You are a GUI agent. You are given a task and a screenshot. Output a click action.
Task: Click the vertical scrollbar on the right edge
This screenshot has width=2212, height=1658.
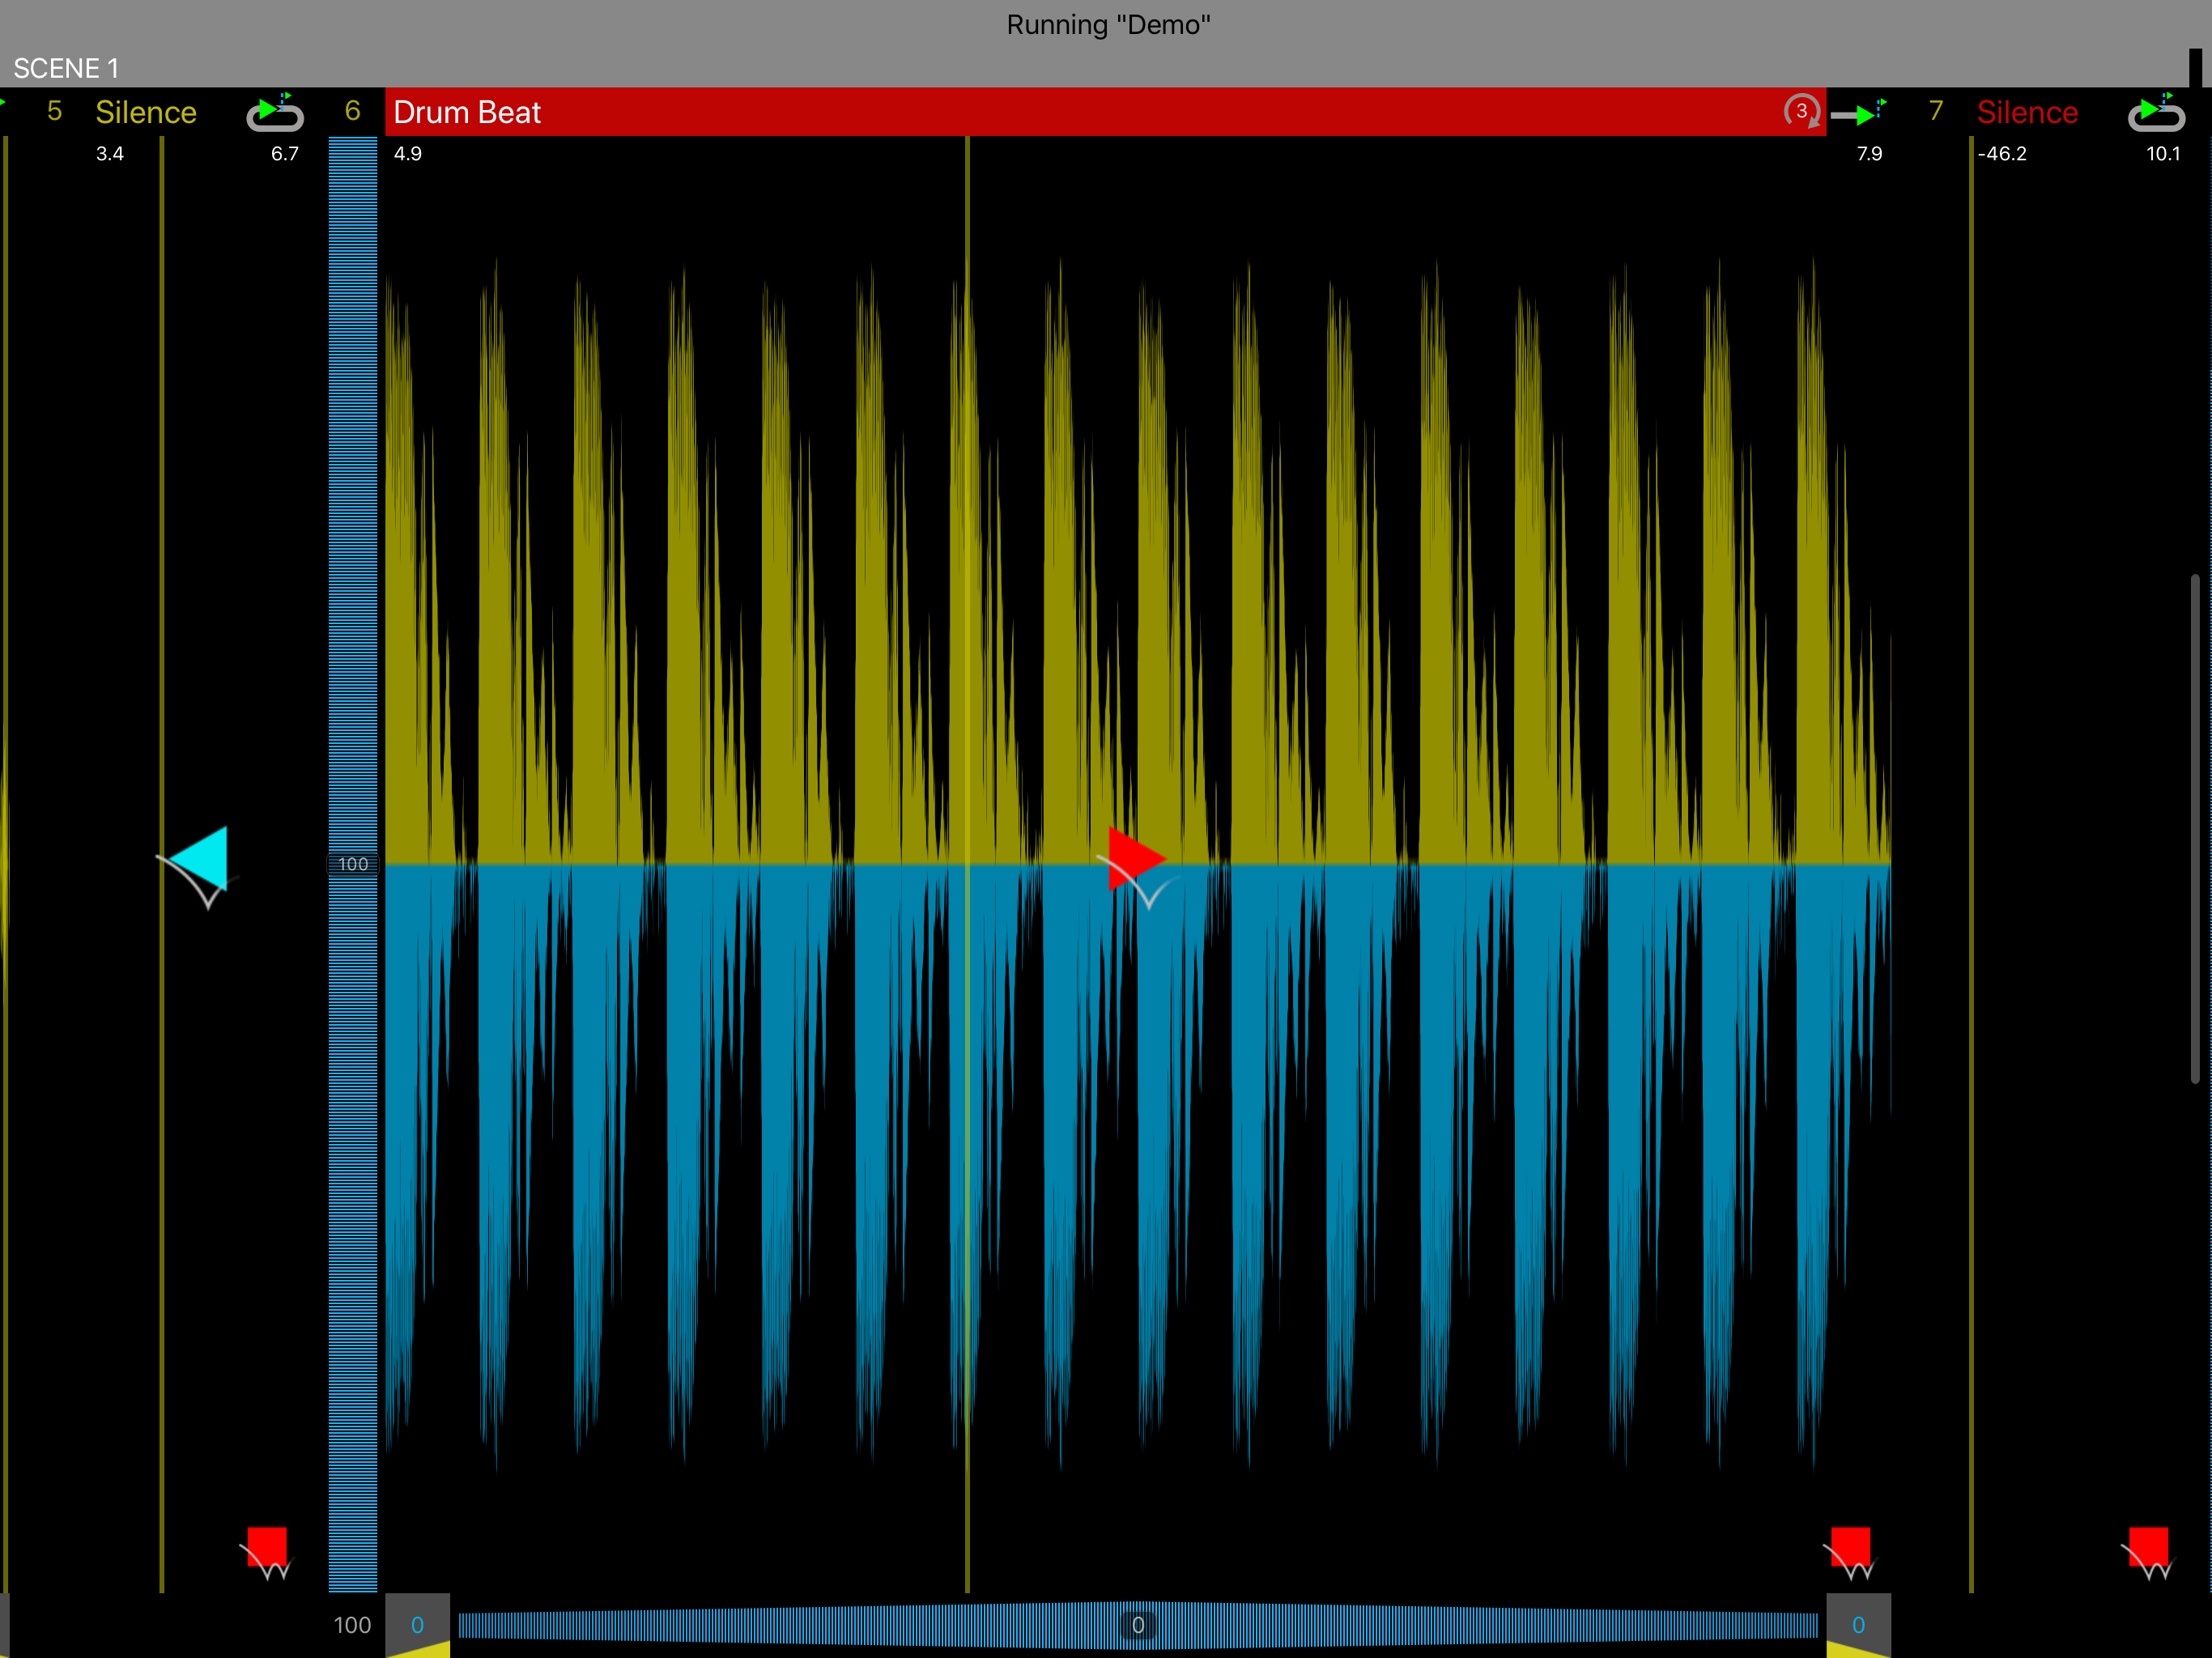tap(2195, 828)
